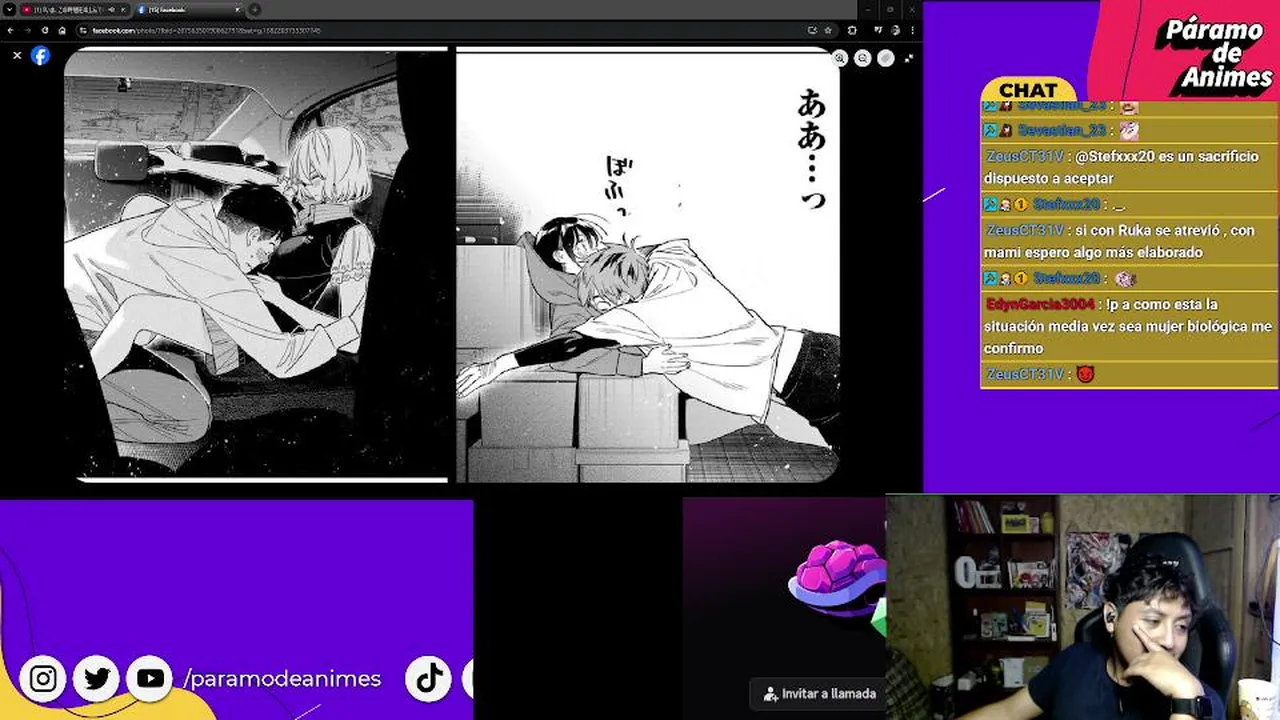Open the browser home page
The image size is (1280, 720).
click(61, 30)
